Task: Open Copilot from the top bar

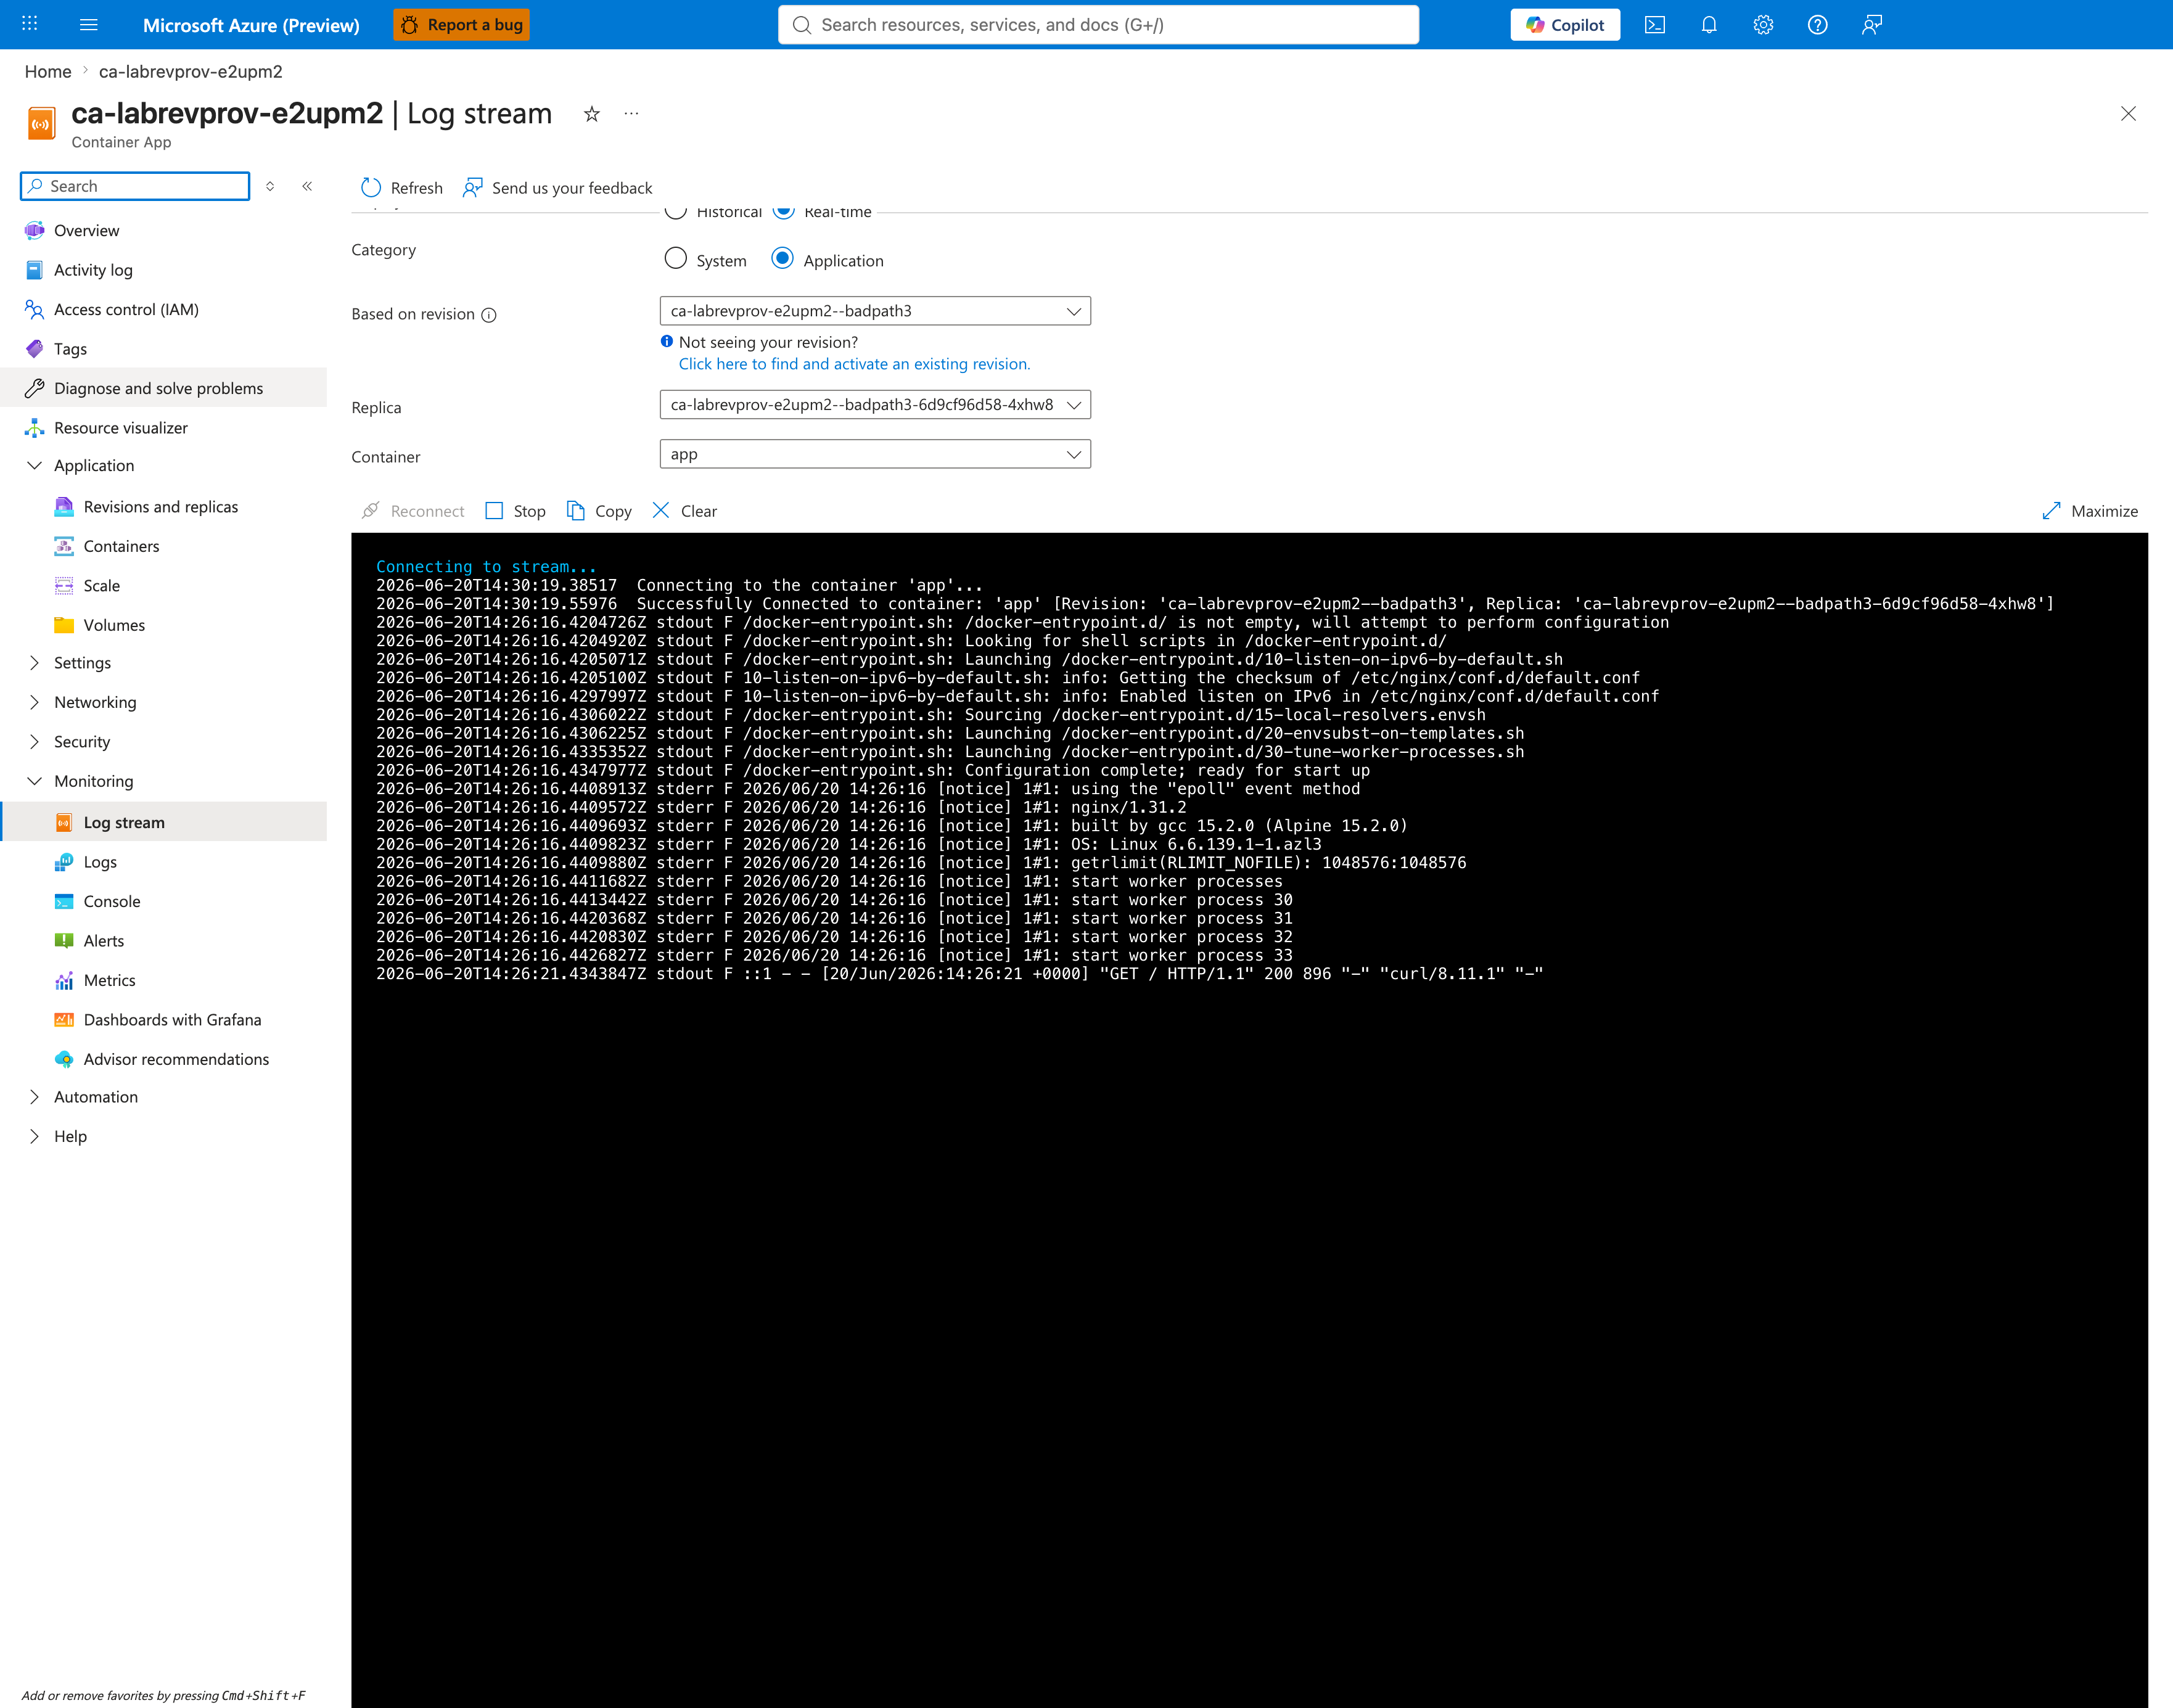Action: pos(1565,25)
